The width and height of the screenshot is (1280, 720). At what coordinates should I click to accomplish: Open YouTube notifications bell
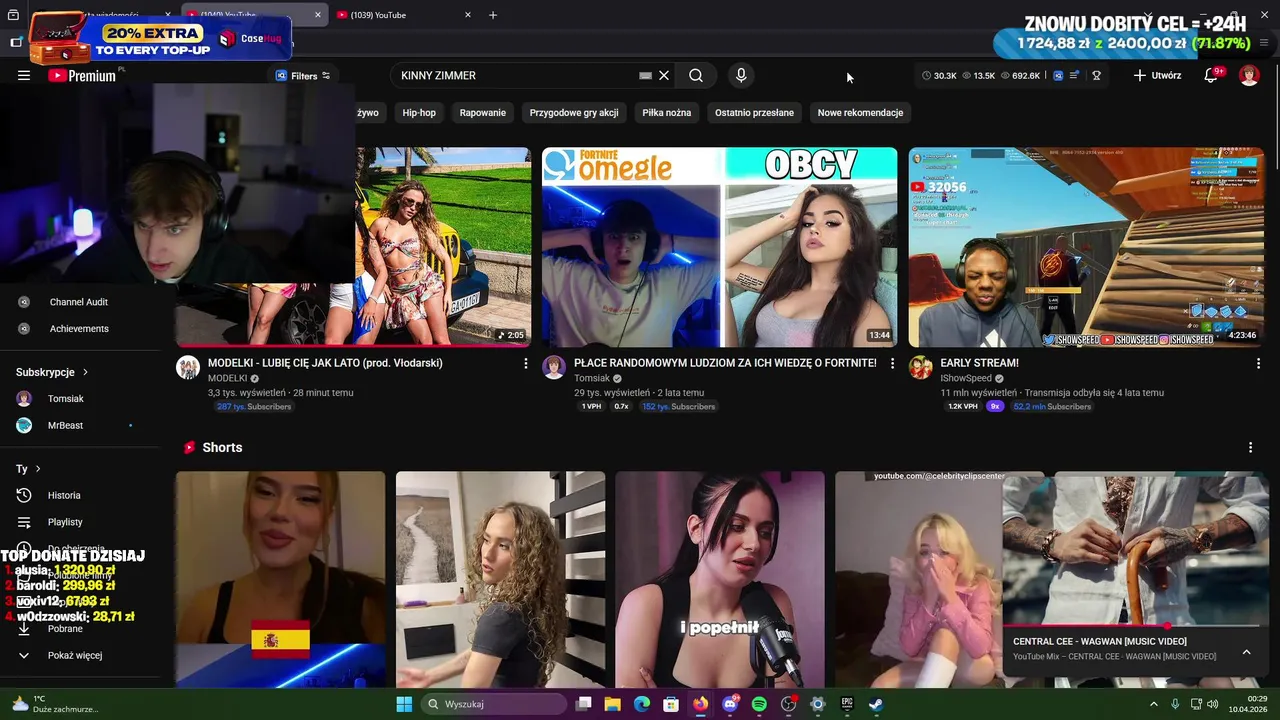click(1211, 75)
